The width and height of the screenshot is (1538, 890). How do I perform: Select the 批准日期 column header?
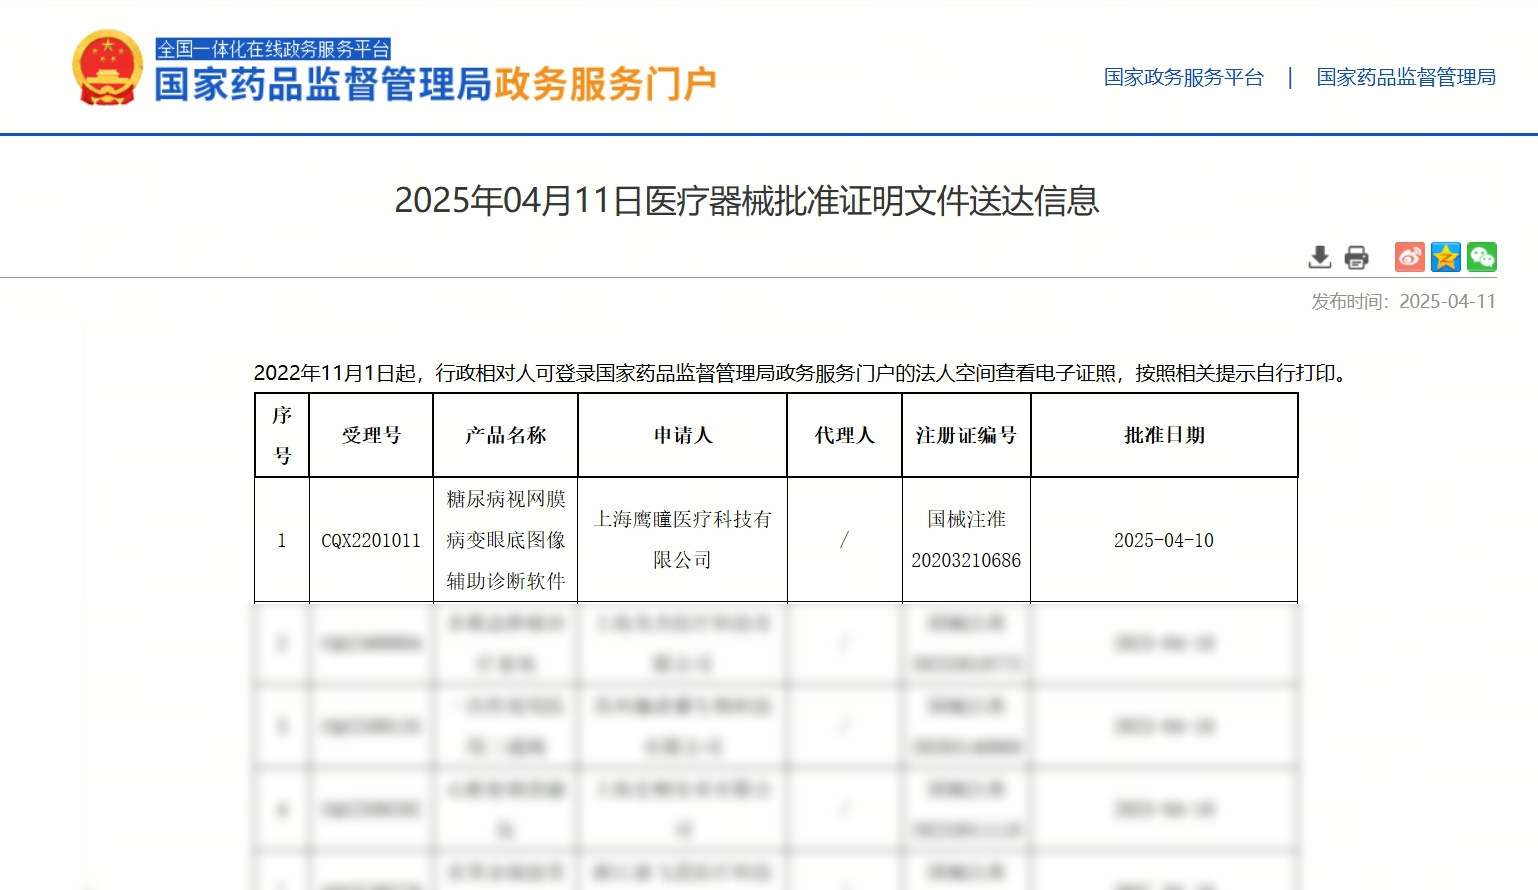point(1164,435)
